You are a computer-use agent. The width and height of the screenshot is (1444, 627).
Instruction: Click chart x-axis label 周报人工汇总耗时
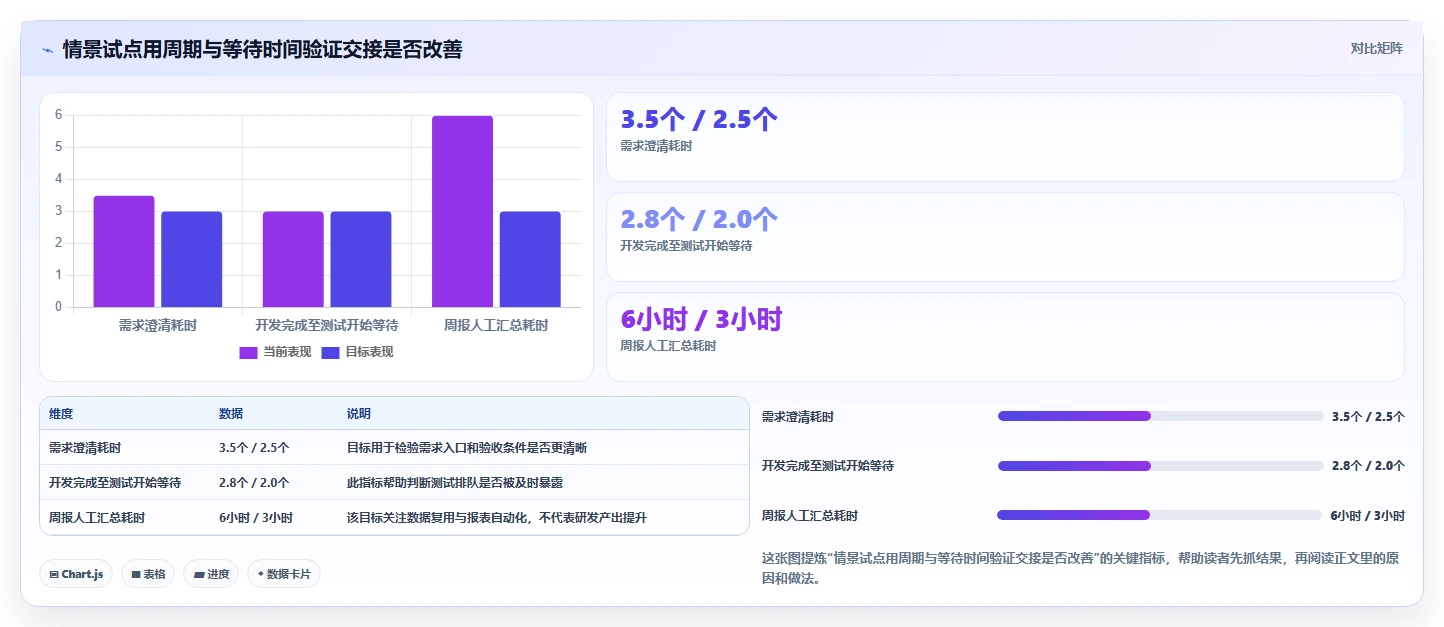point(496,325)
